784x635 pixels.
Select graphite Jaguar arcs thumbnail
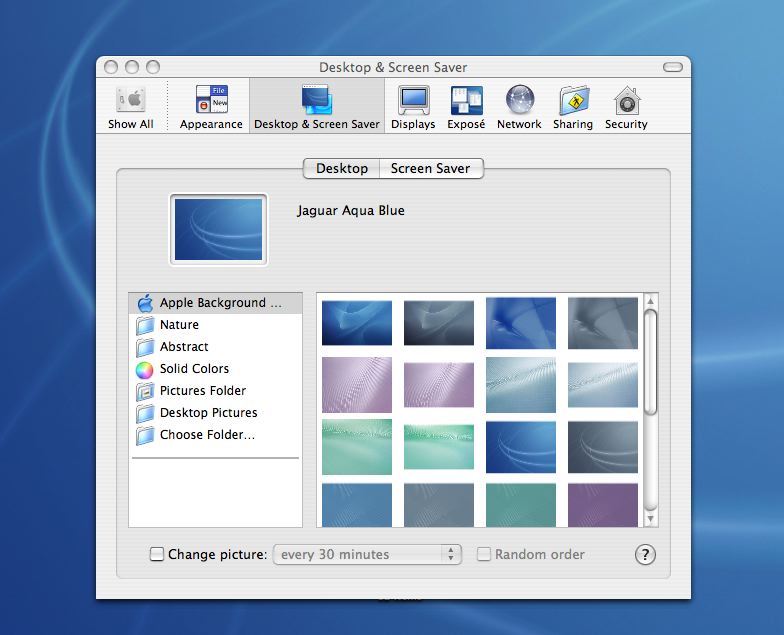coord(603,447)
